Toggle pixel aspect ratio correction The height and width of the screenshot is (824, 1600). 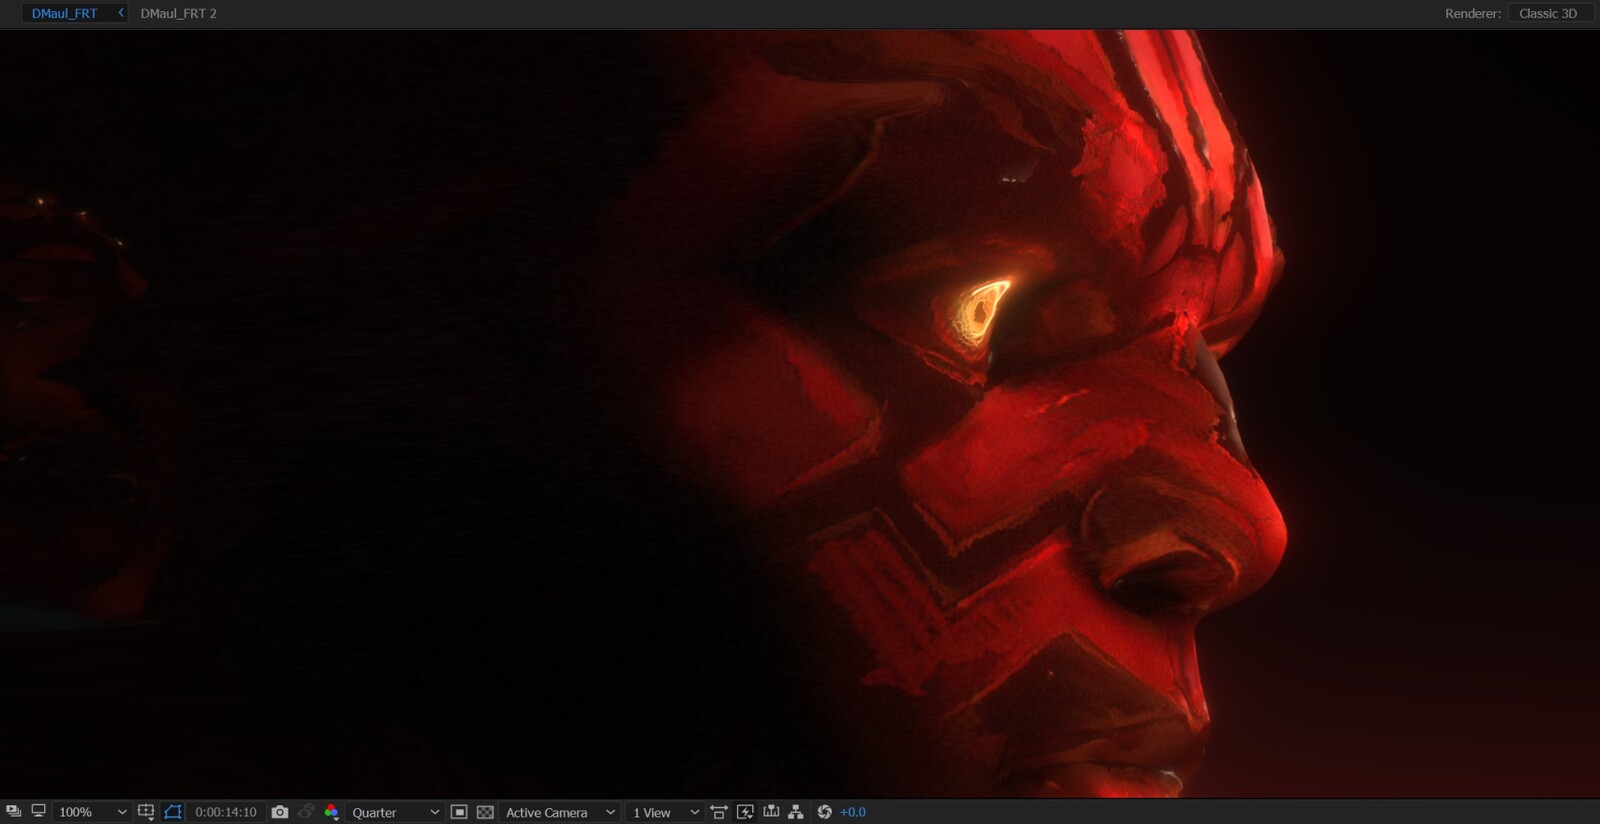click(x=719, y=811)
